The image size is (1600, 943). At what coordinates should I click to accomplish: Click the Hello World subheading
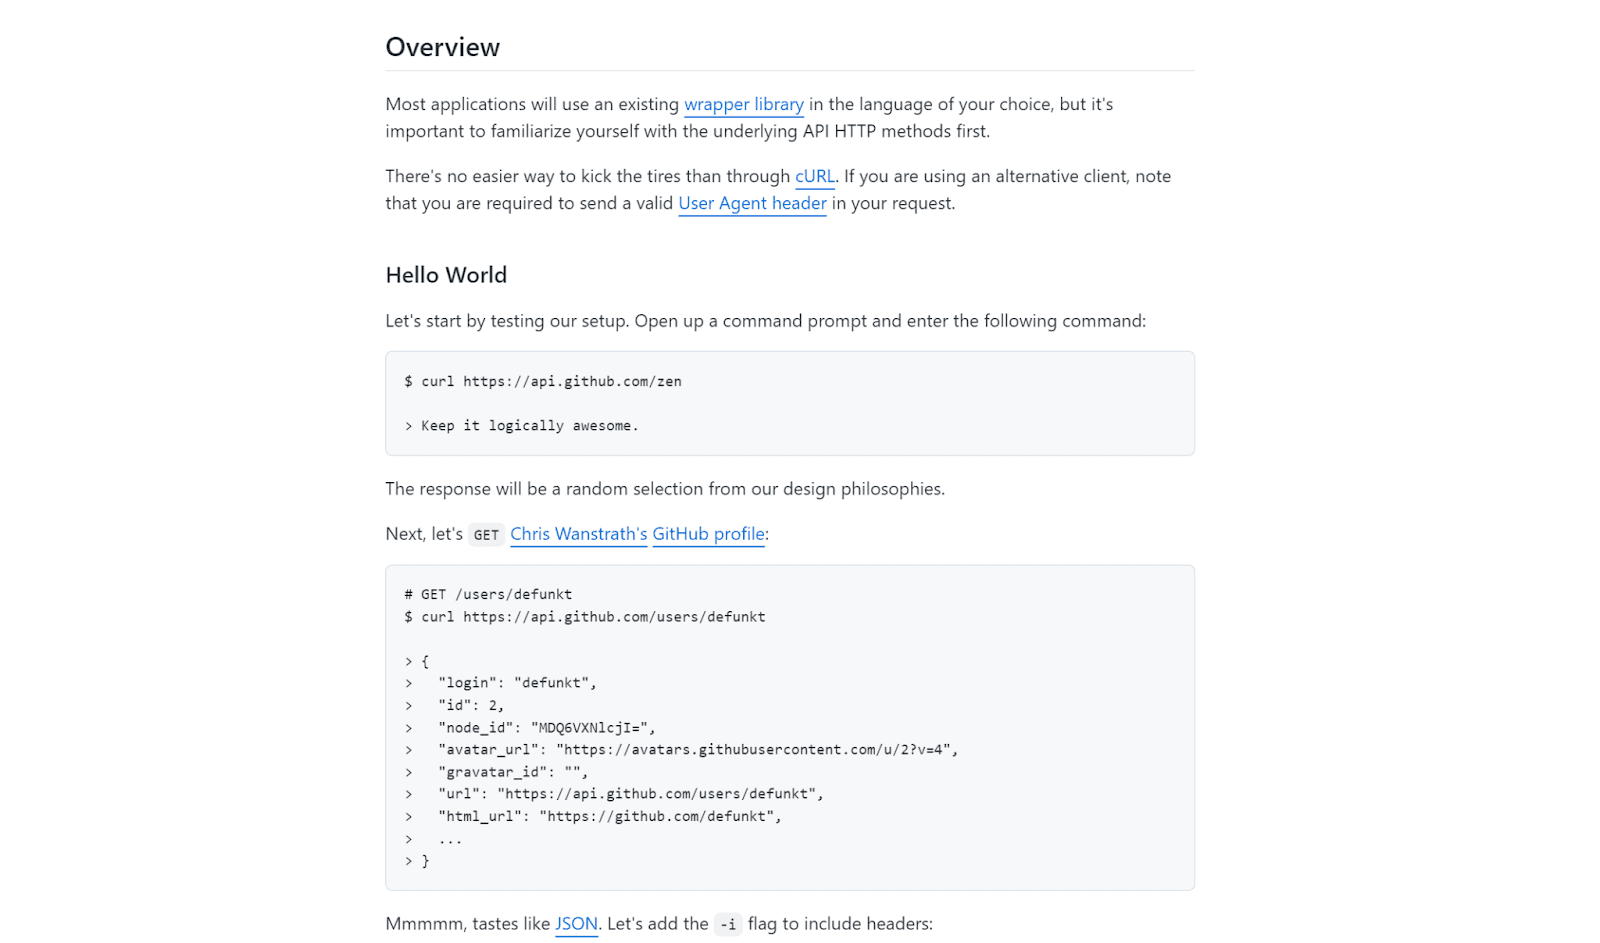pos(446,275)
